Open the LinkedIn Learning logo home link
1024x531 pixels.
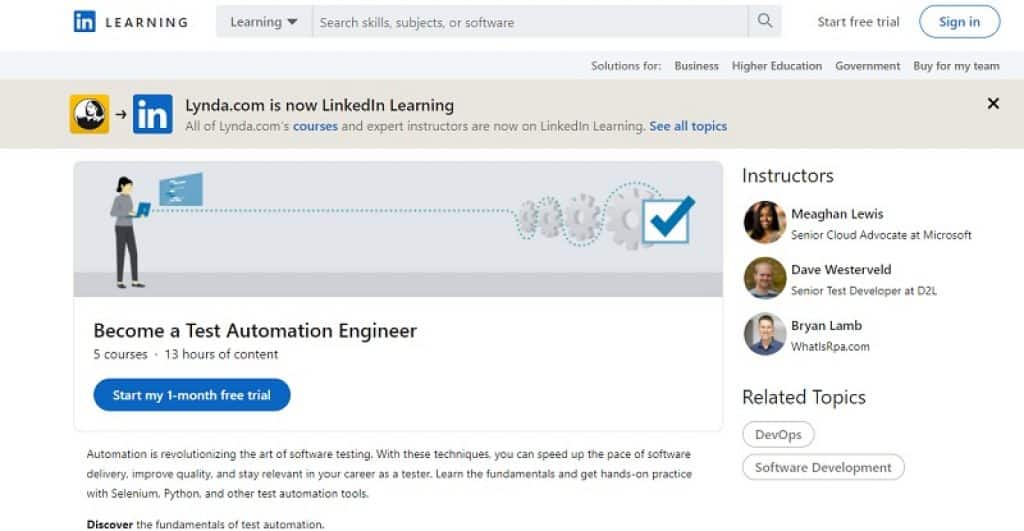(x=131, y=22)
